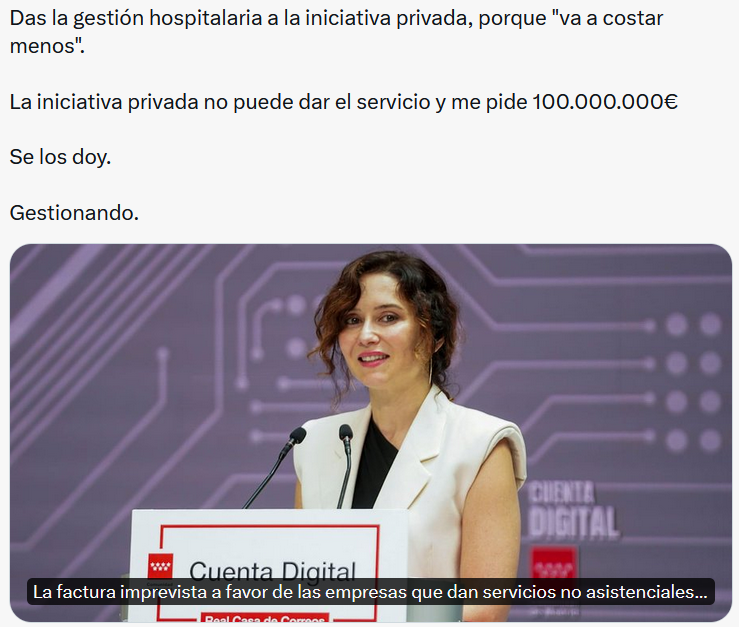Click the right microphone on the podium
739x627 pixels.
345,464
